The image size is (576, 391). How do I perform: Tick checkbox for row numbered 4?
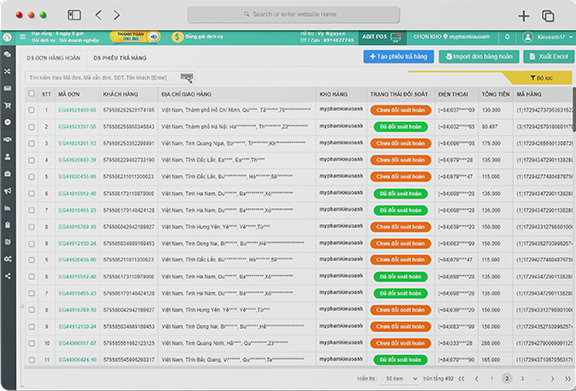(32, 160)
